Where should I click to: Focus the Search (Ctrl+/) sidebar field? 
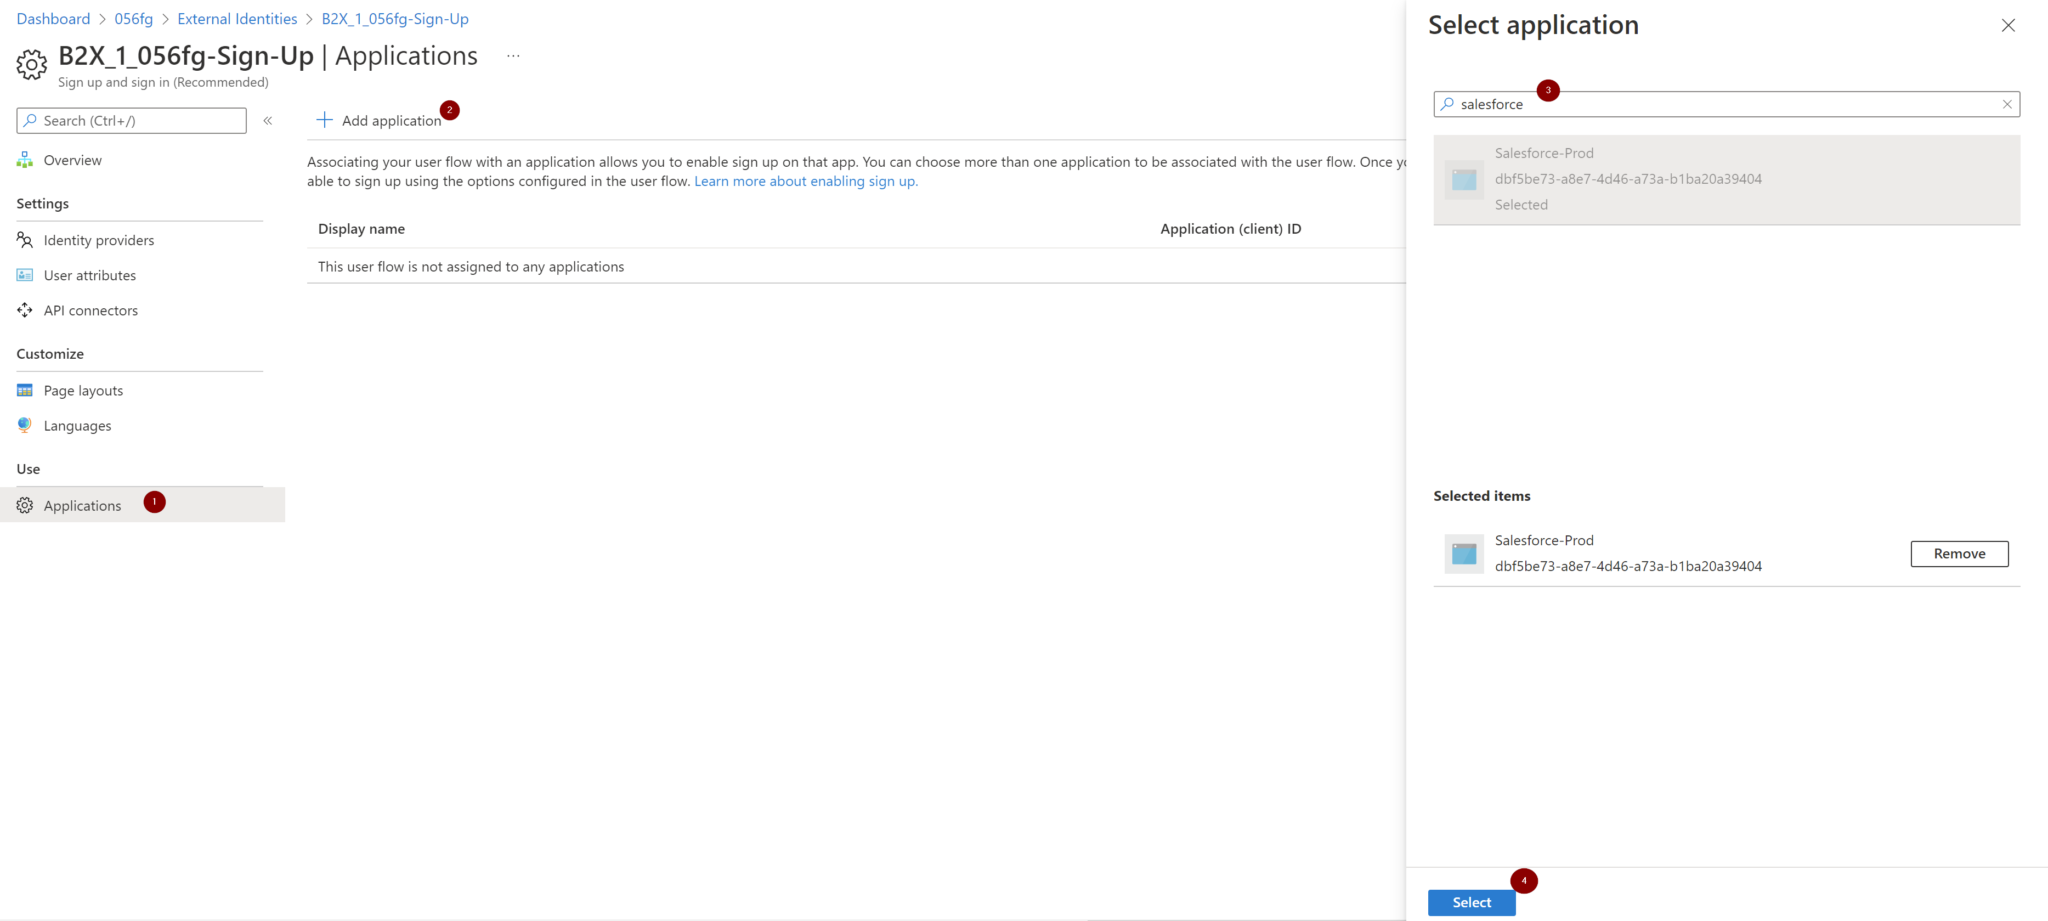point(130,120)
